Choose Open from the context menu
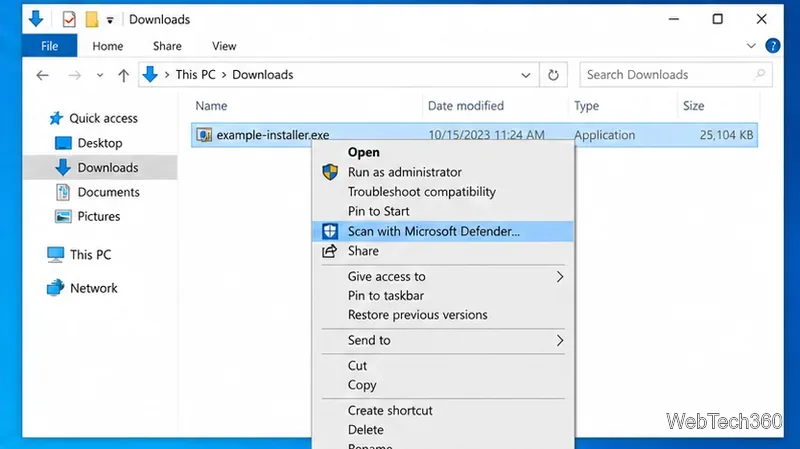 pos(443,152)
